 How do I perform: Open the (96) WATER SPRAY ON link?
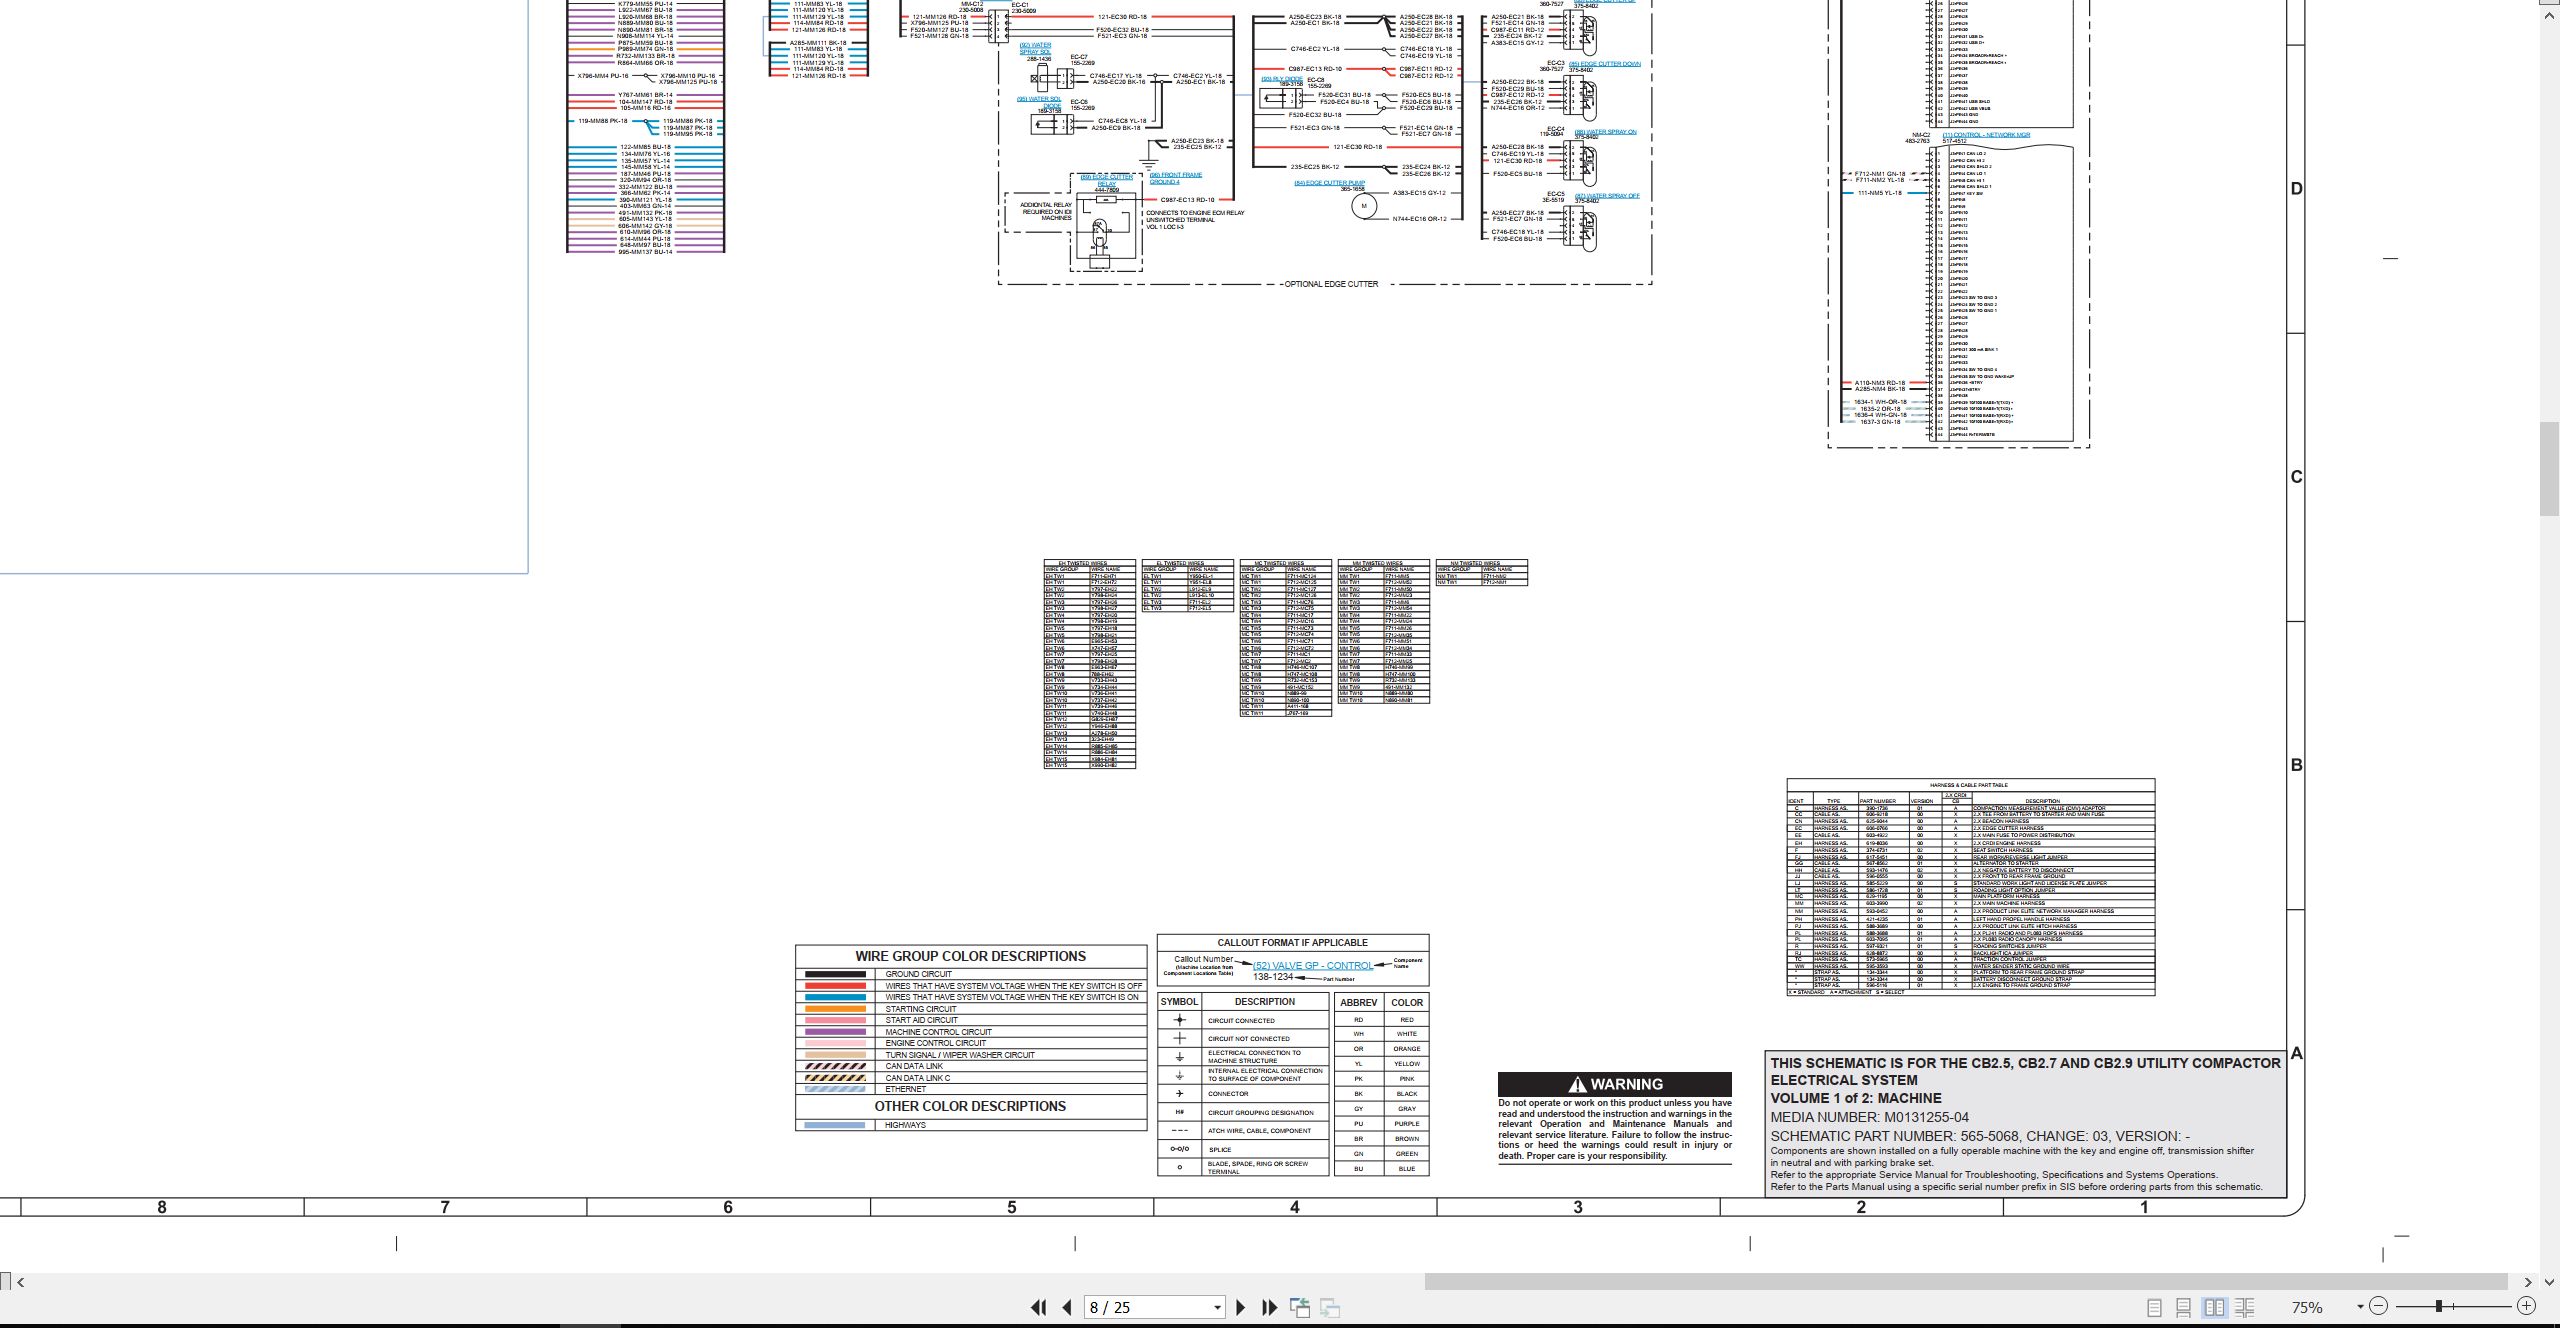pos(1606,132)
